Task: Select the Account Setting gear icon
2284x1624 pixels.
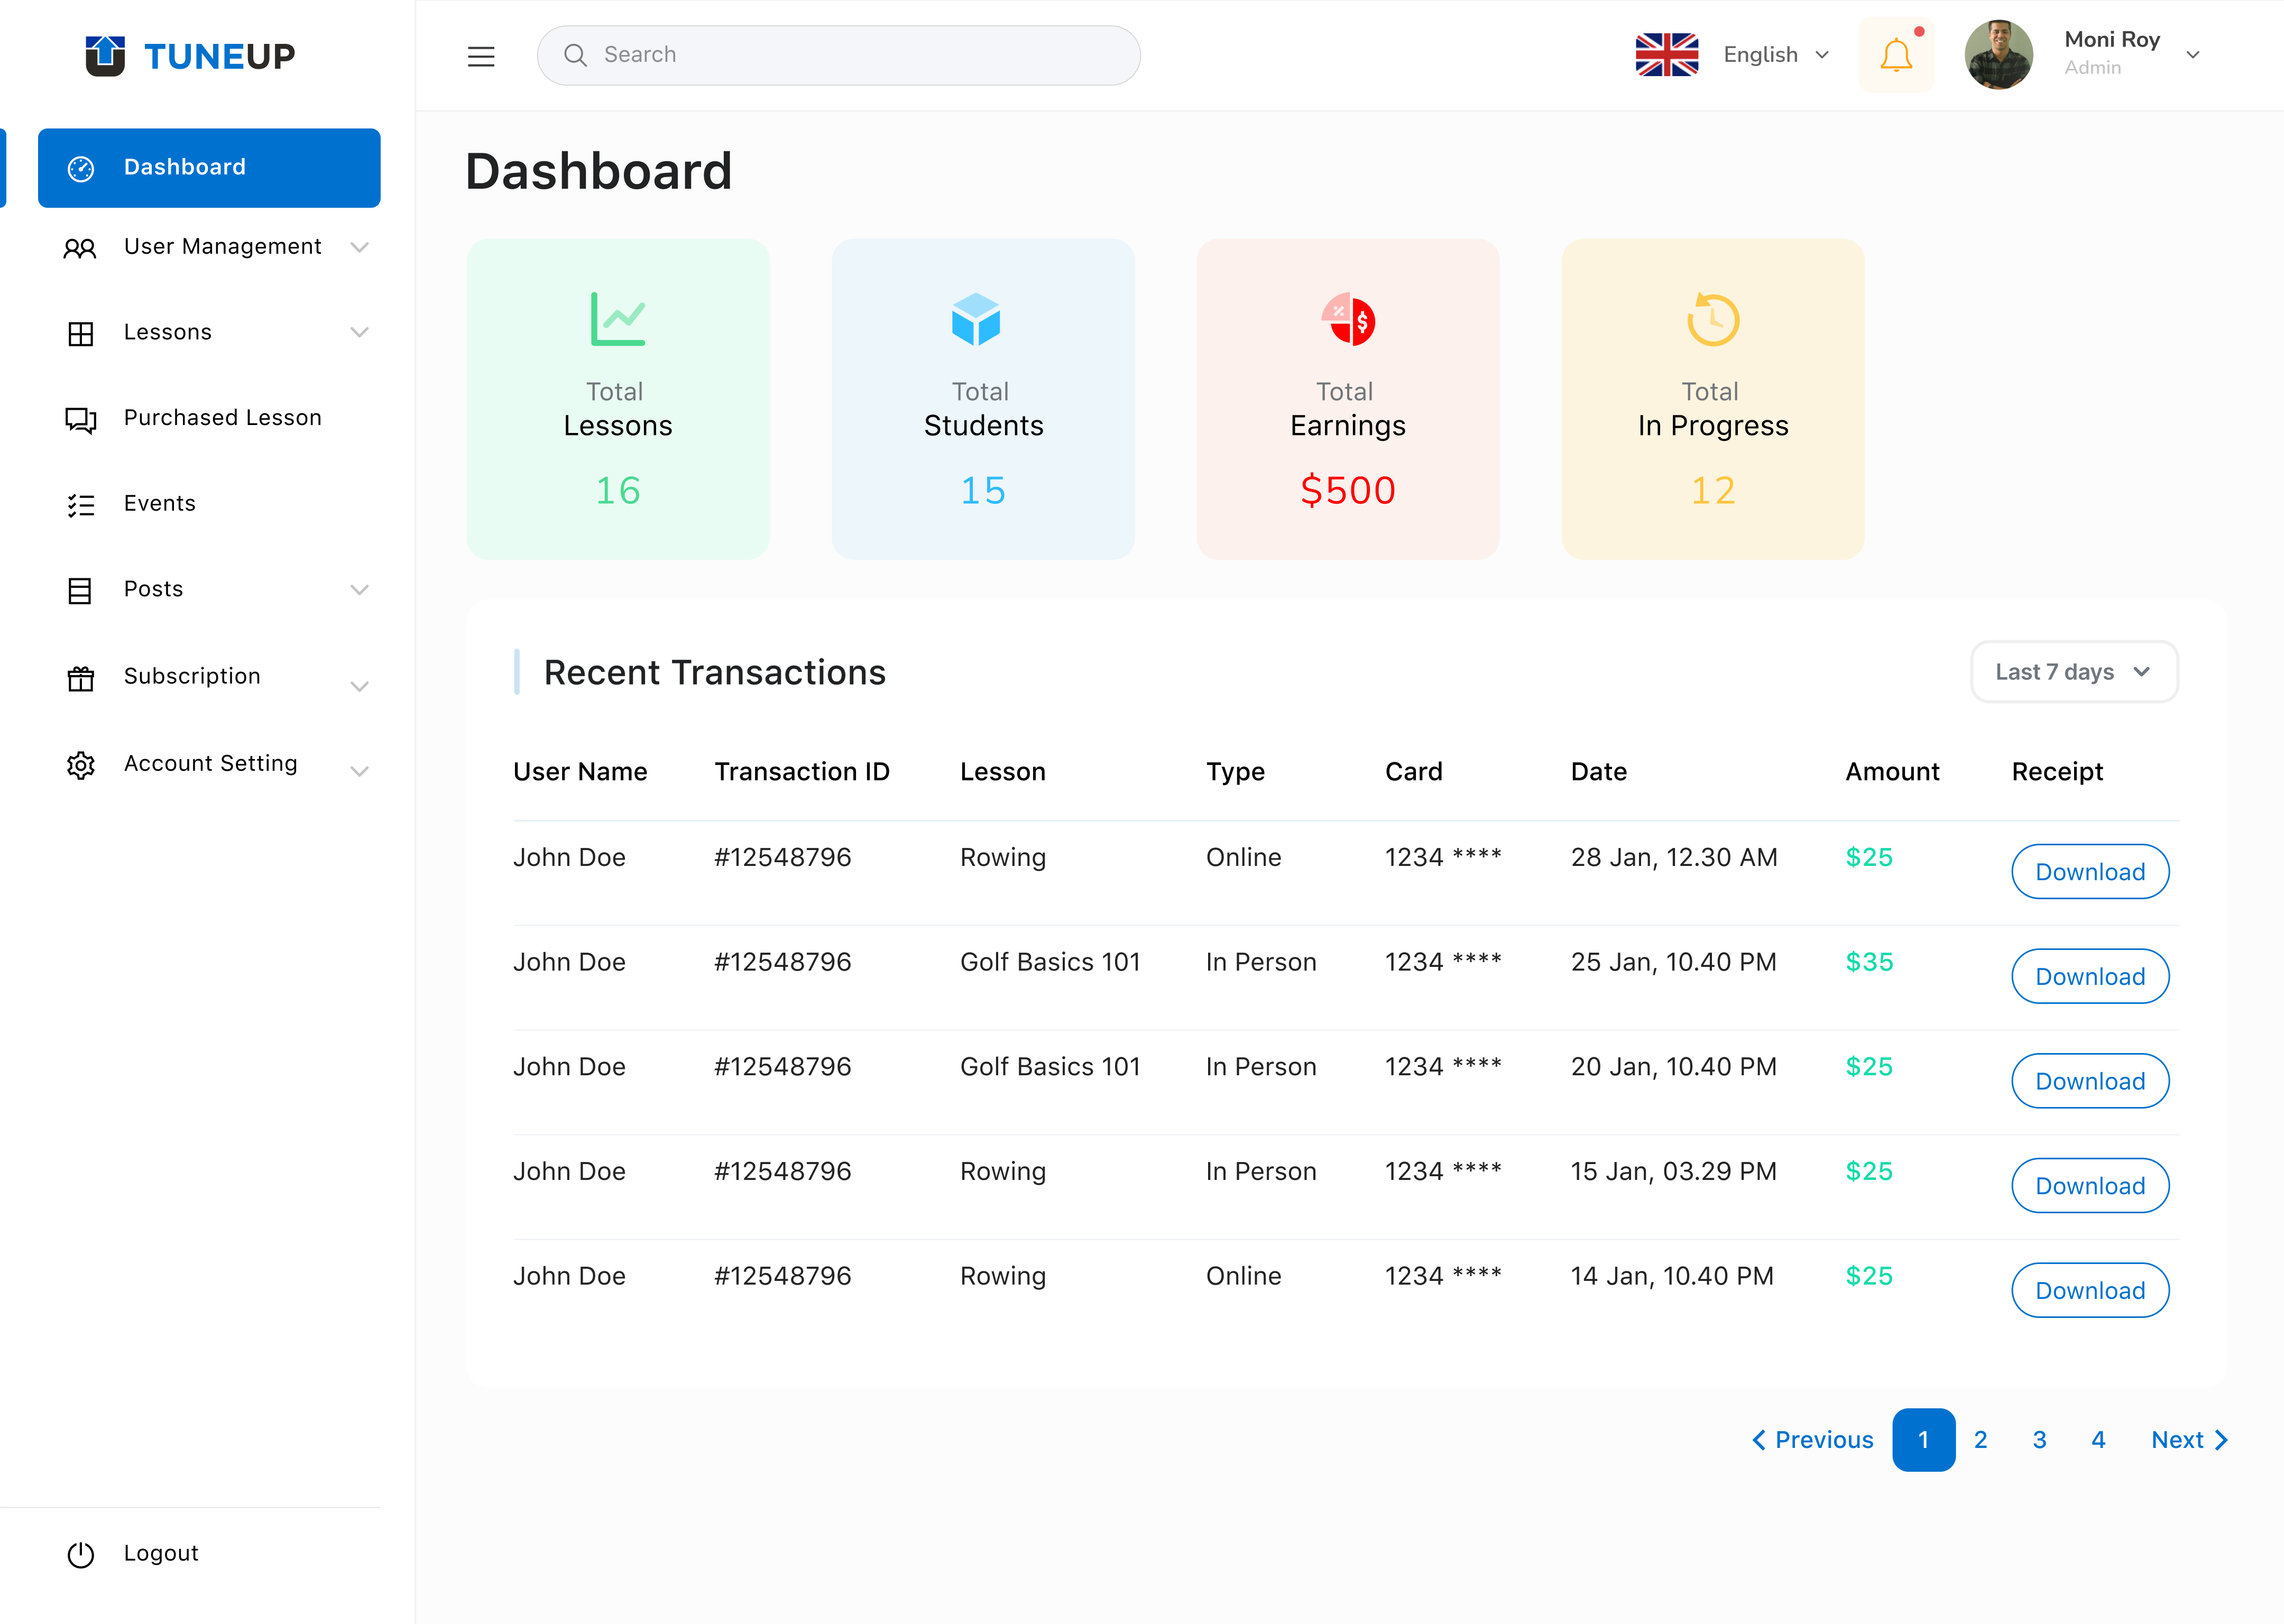Action: click(x=80, y=764)
